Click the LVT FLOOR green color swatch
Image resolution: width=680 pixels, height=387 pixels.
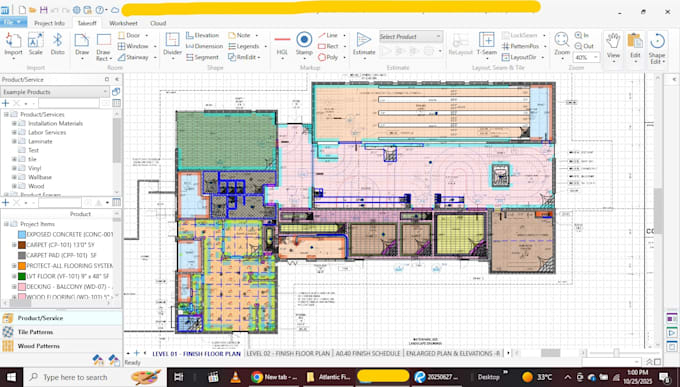pos(22,276)
